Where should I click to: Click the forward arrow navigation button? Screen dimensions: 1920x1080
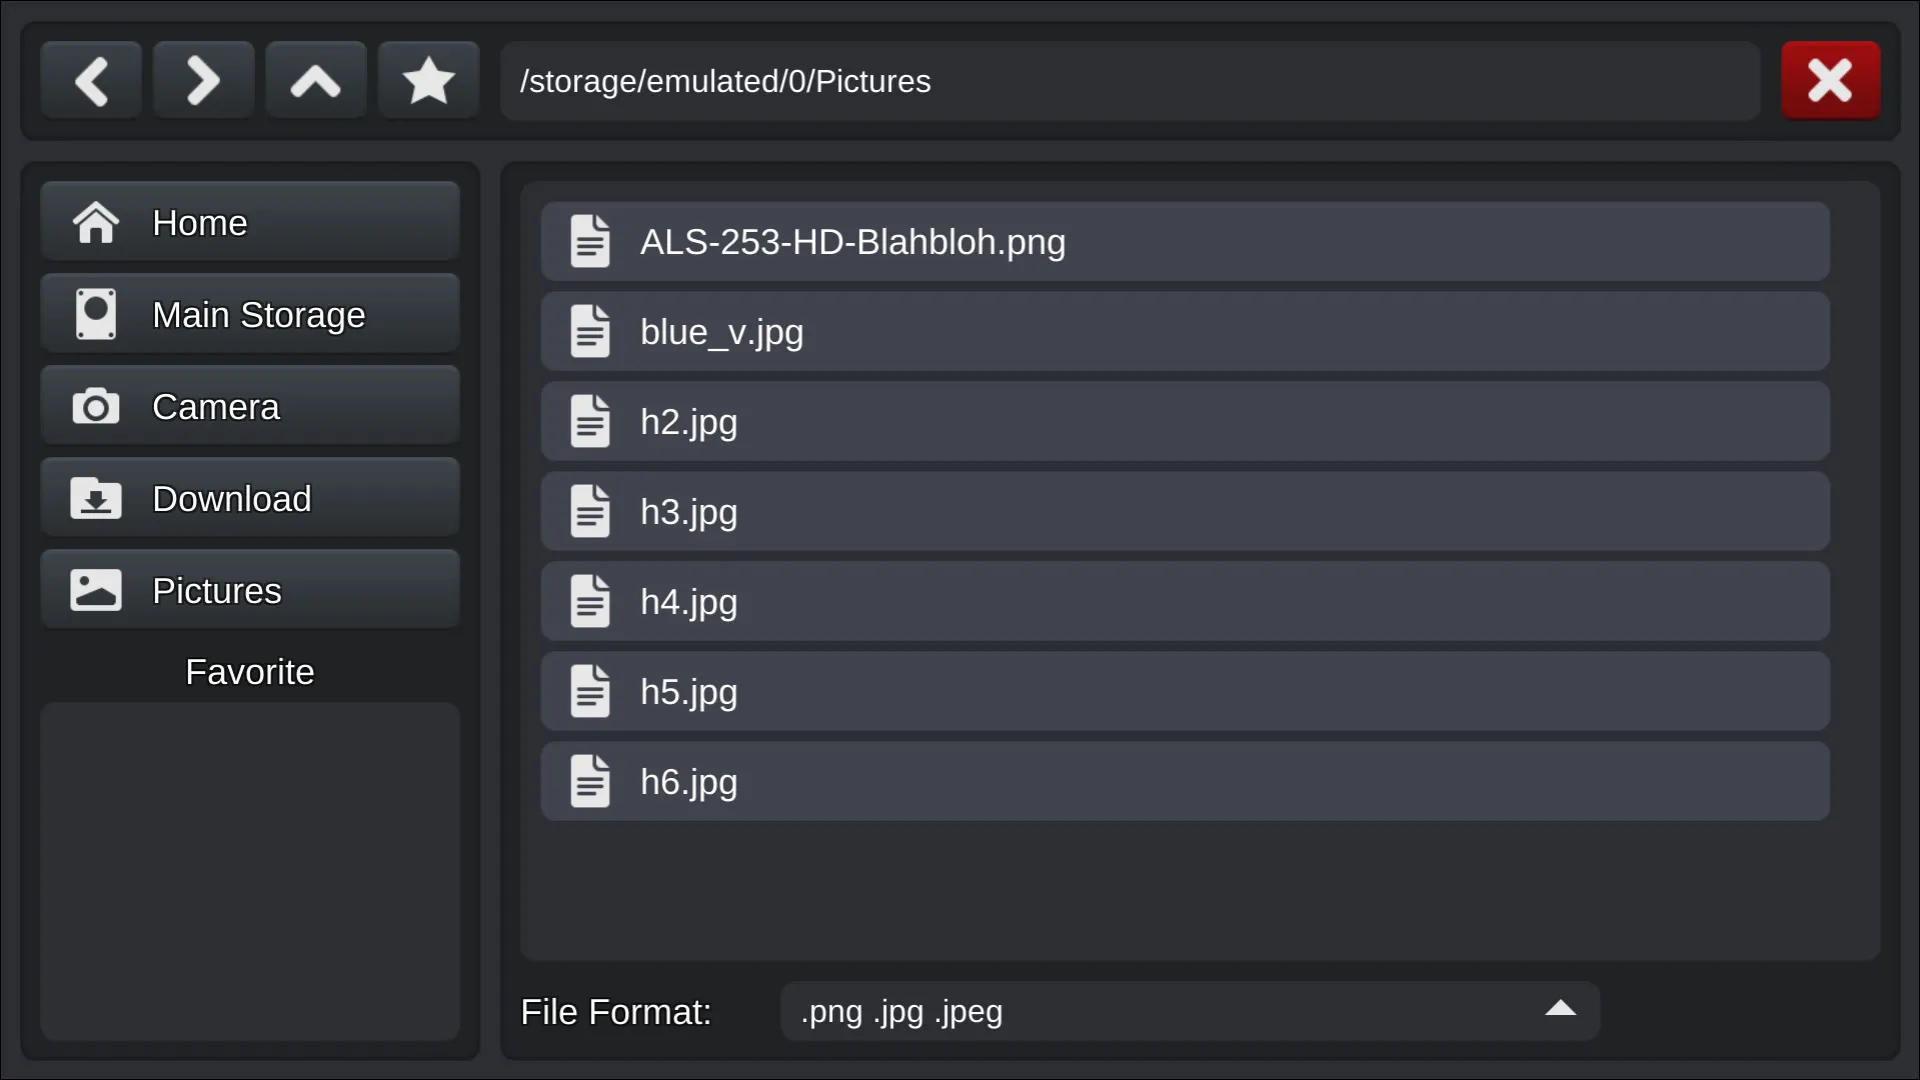click(x=203, y=81)
